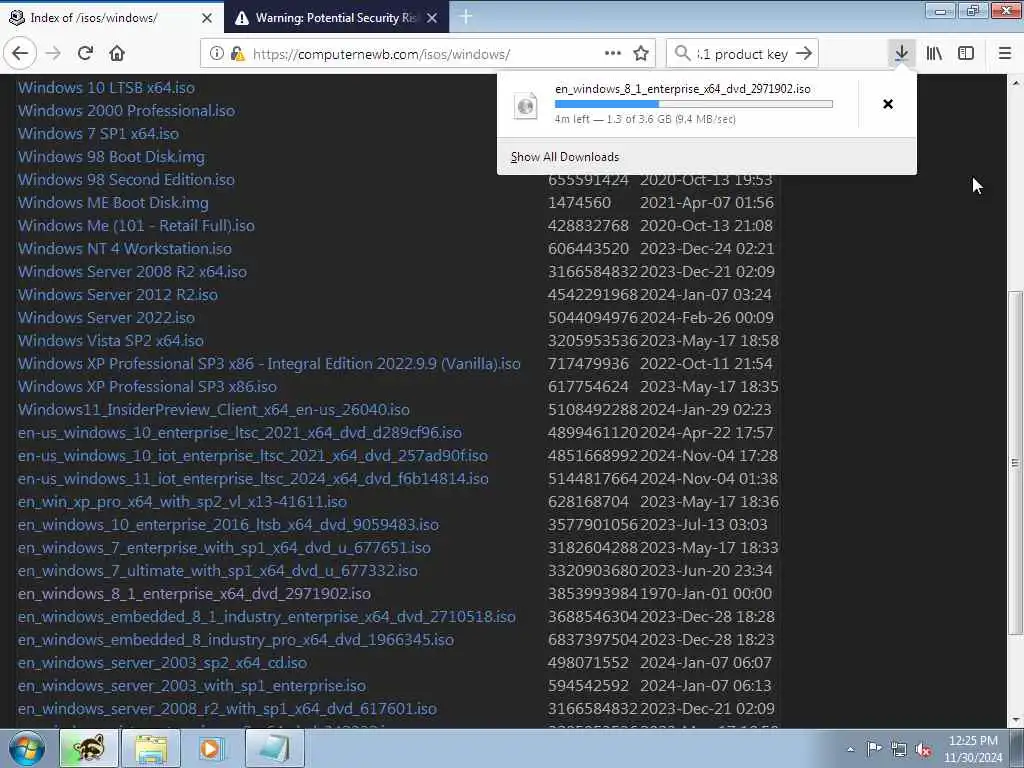Open Windows Me (101 - Retail Full).iso
This screenshot has width=1024, height=768.
[x=136, y=225]
